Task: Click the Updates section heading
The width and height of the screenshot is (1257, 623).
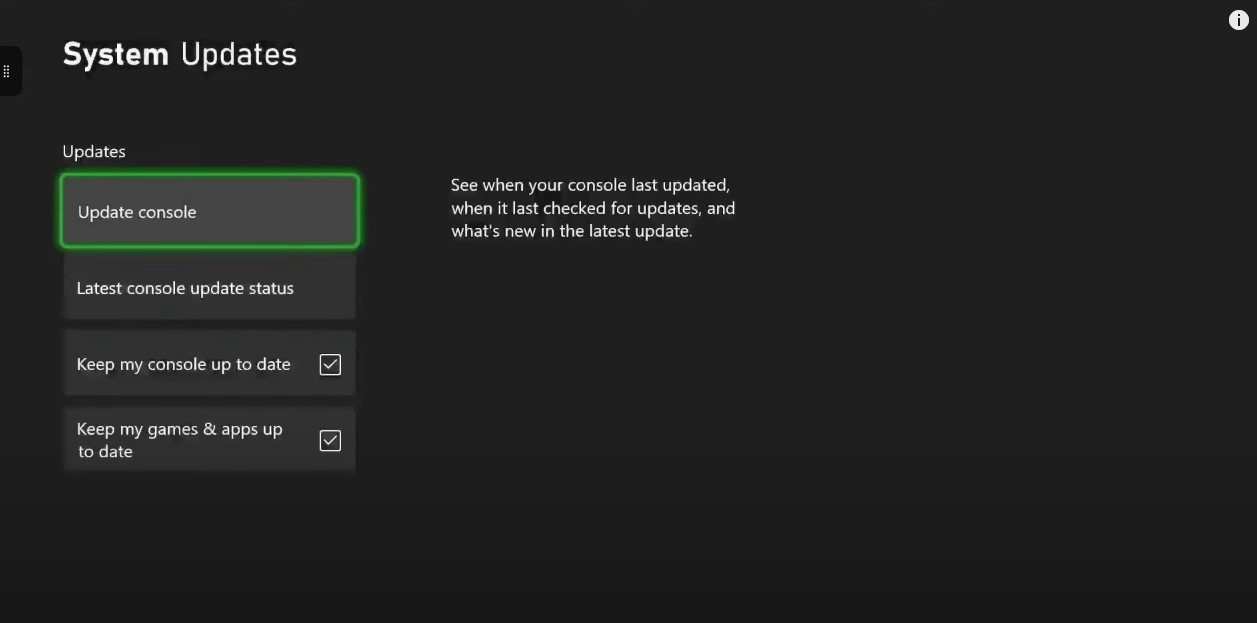Action: pos(93,151)
